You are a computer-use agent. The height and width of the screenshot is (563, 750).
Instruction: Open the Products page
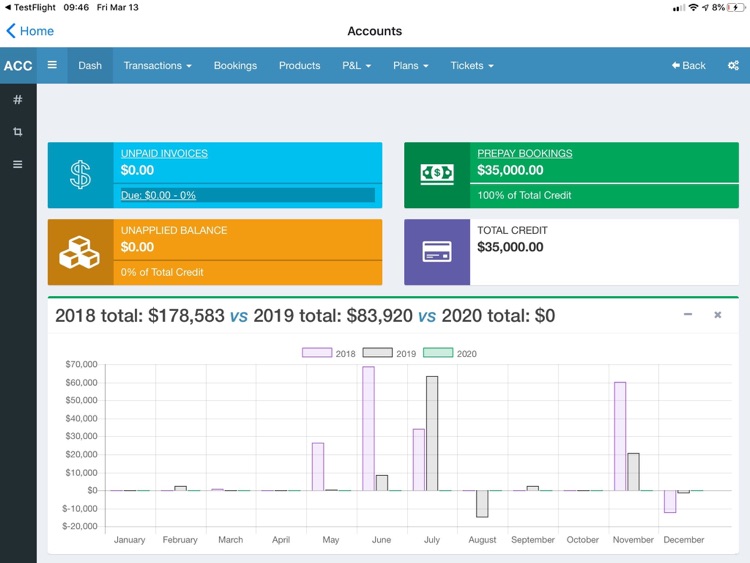click(299, 66)
